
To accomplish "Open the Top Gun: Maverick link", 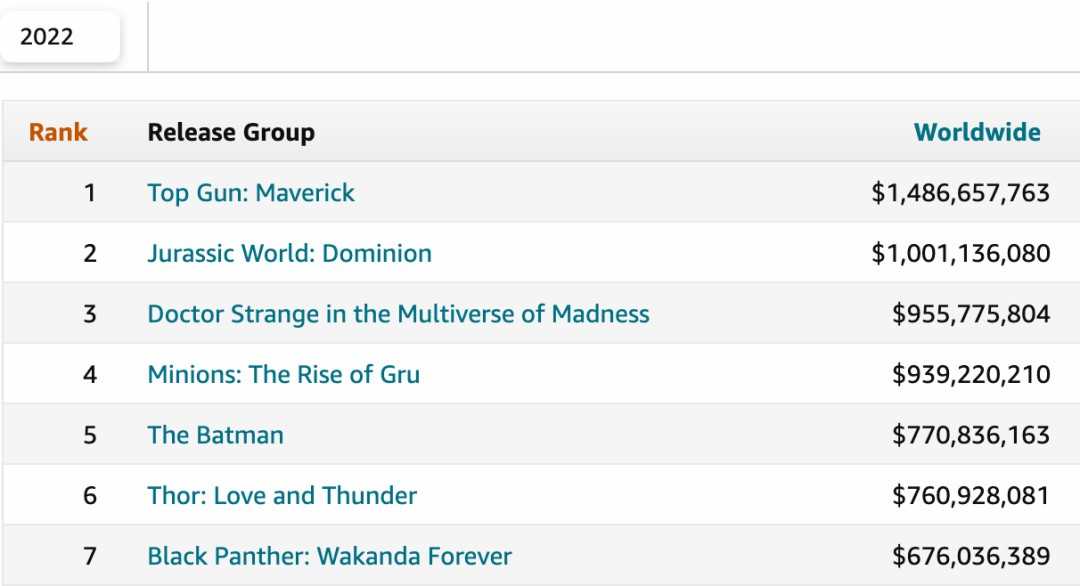I will tap(251, 193).
